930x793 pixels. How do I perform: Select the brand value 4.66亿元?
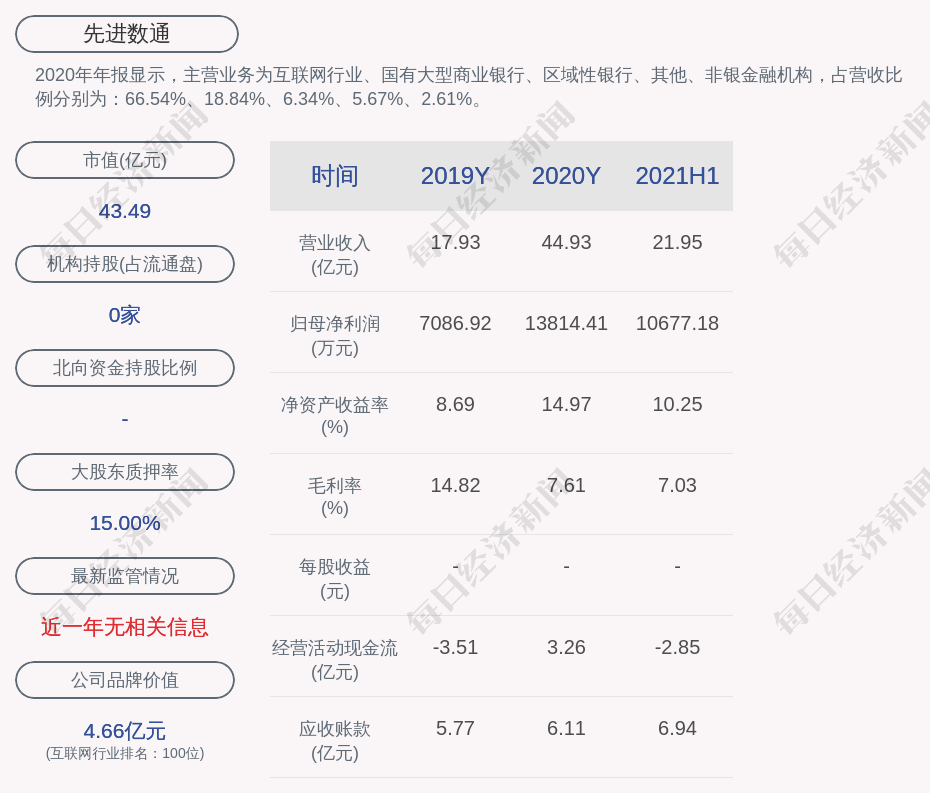tap(125, 731)
